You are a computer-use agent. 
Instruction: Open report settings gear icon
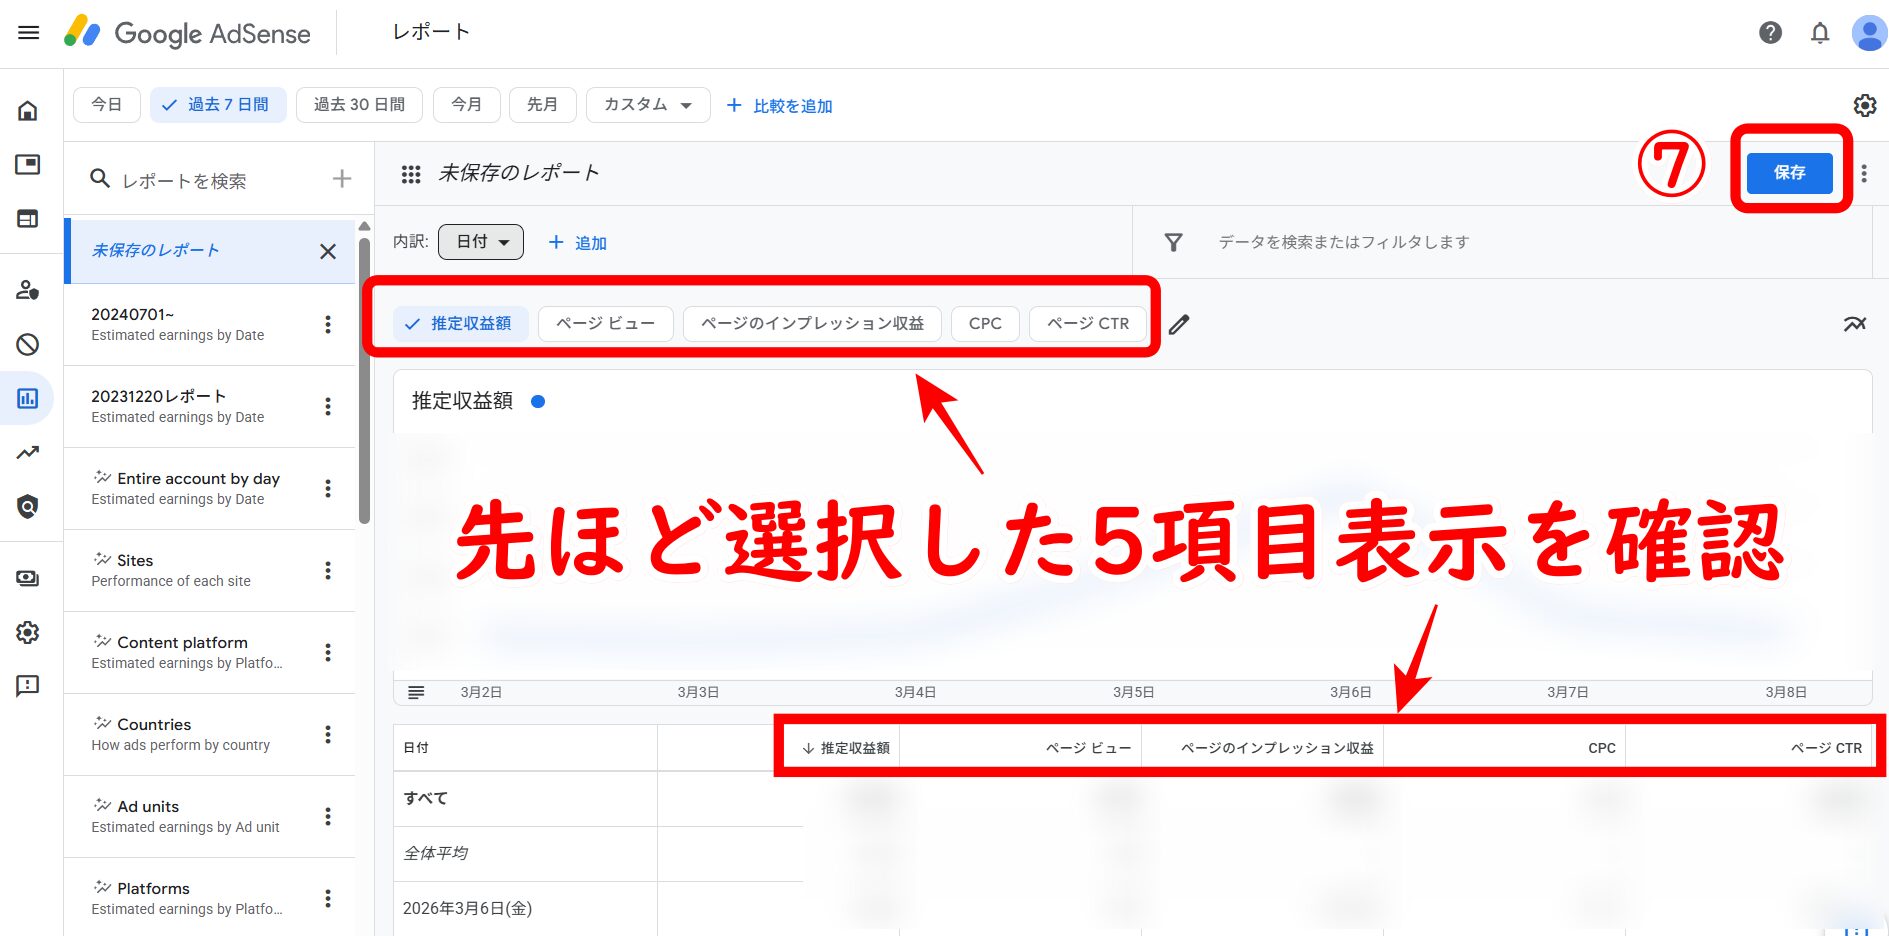(1864, 105)
